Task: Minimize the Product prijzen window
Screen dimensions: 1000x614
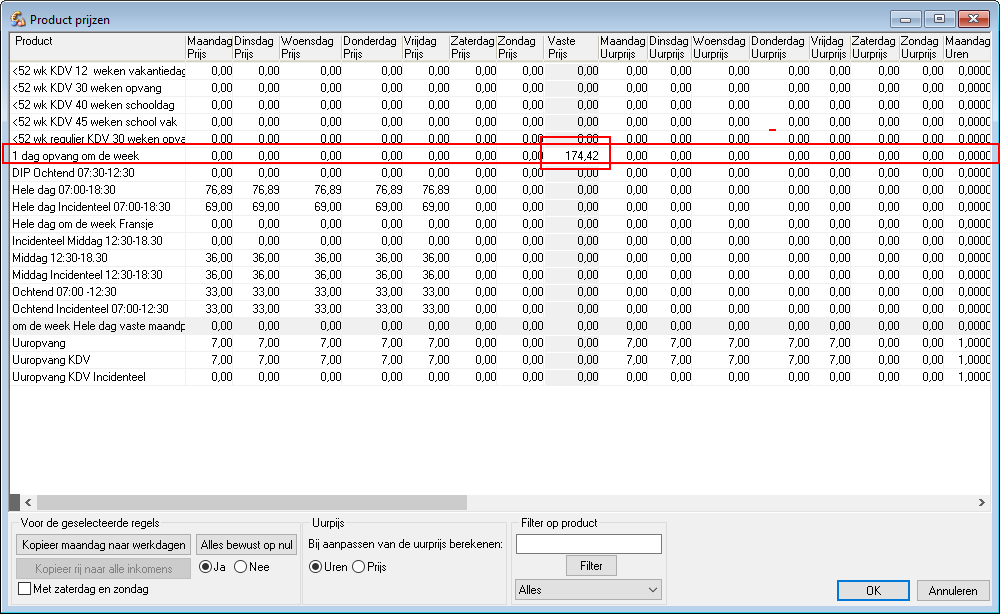Action: point(908,18)
